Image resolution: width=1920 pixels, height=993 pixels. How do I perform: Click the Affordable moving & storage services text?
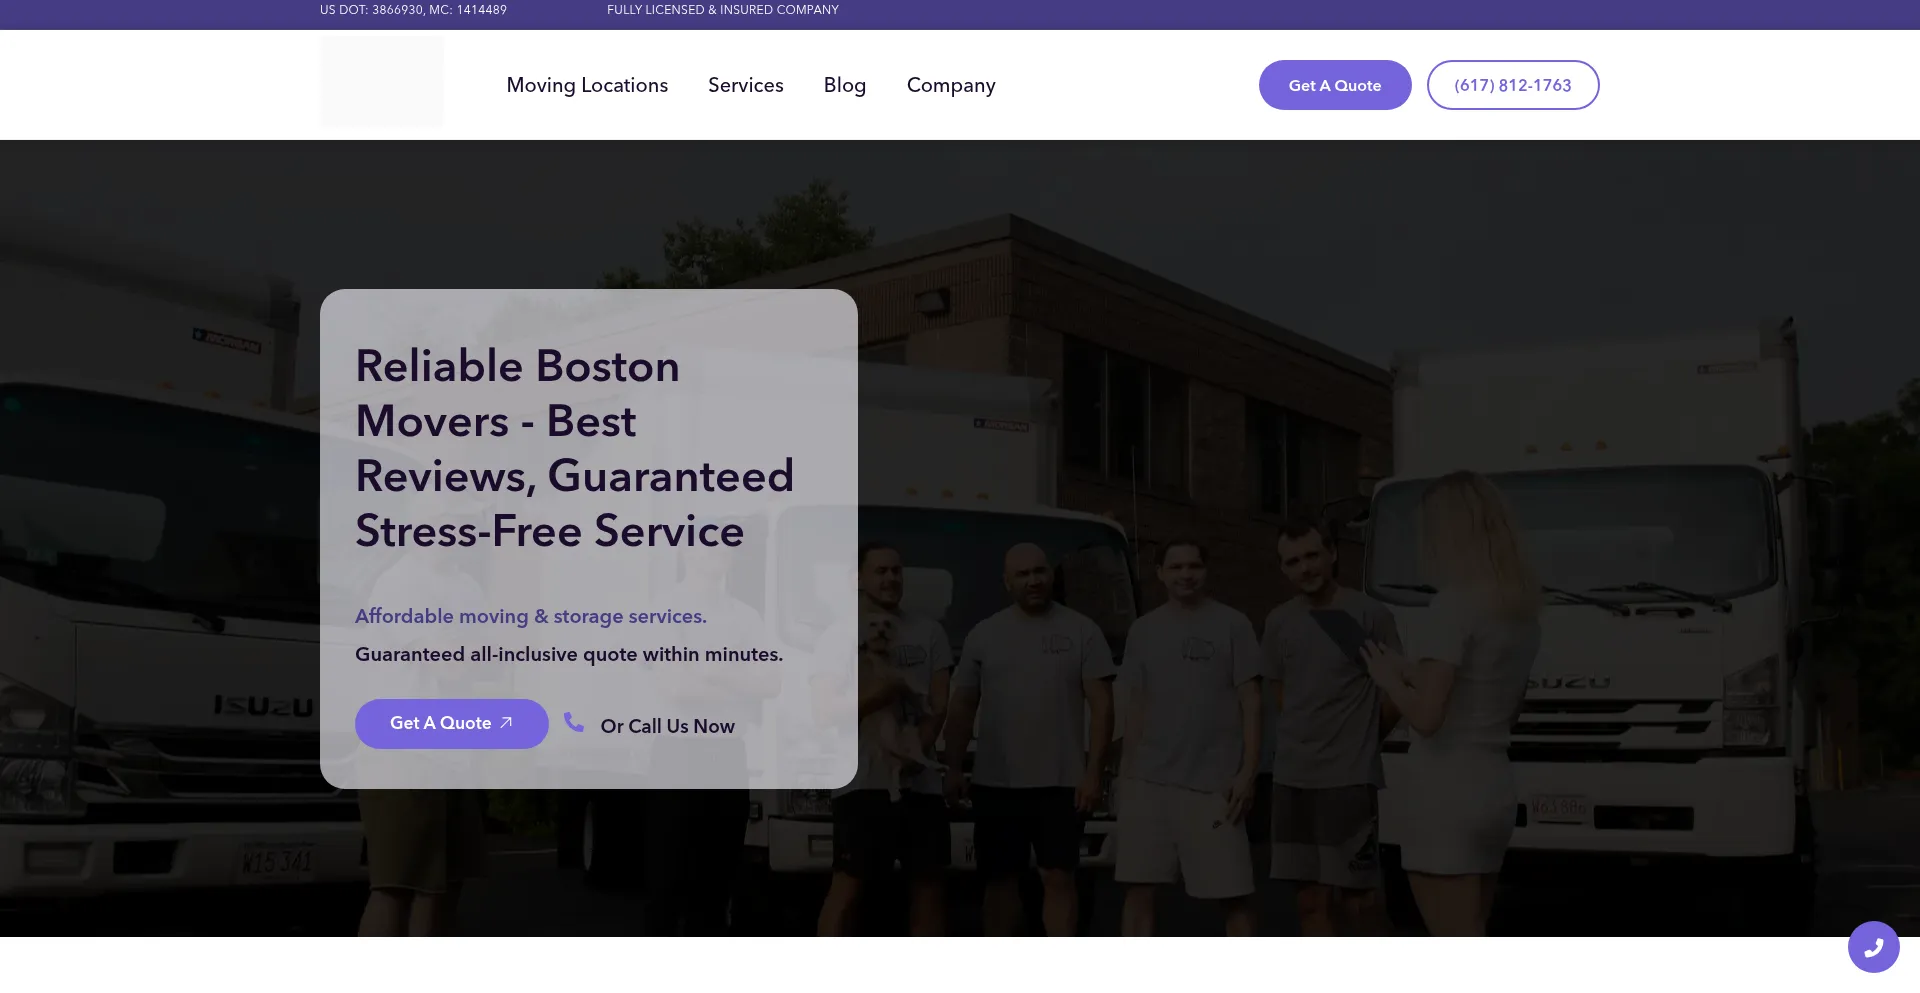[x=531, y=616]
